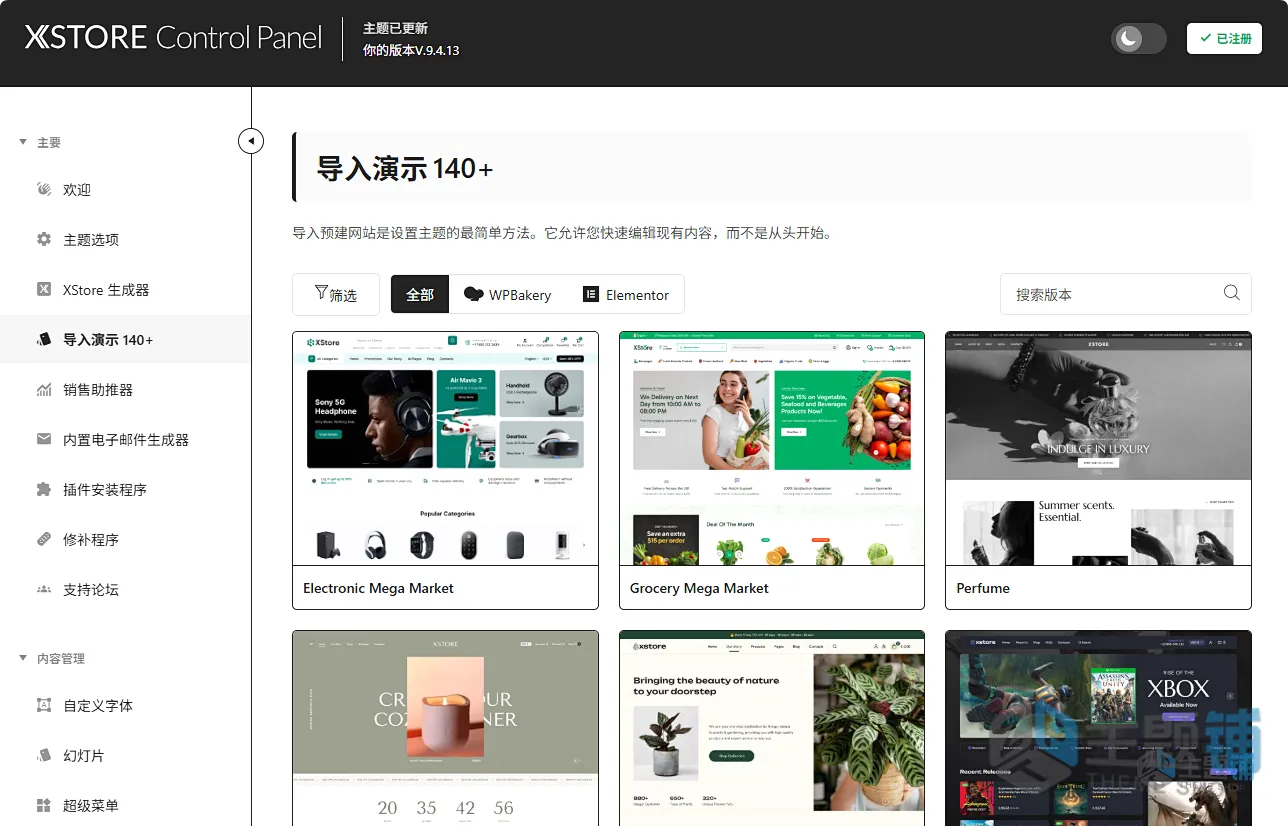Collapse the 主要 section triangle
Image resolution: width=1288 pixels, height=826 pixels.
click(23, 142)
